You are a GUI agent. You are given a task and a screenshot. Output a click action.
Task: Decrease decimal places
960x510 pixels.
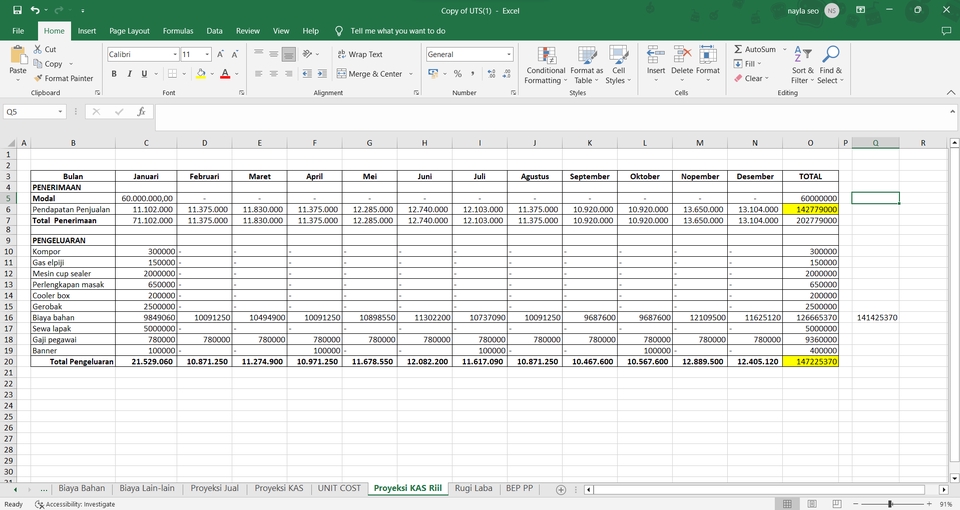[x=506, y=73]
